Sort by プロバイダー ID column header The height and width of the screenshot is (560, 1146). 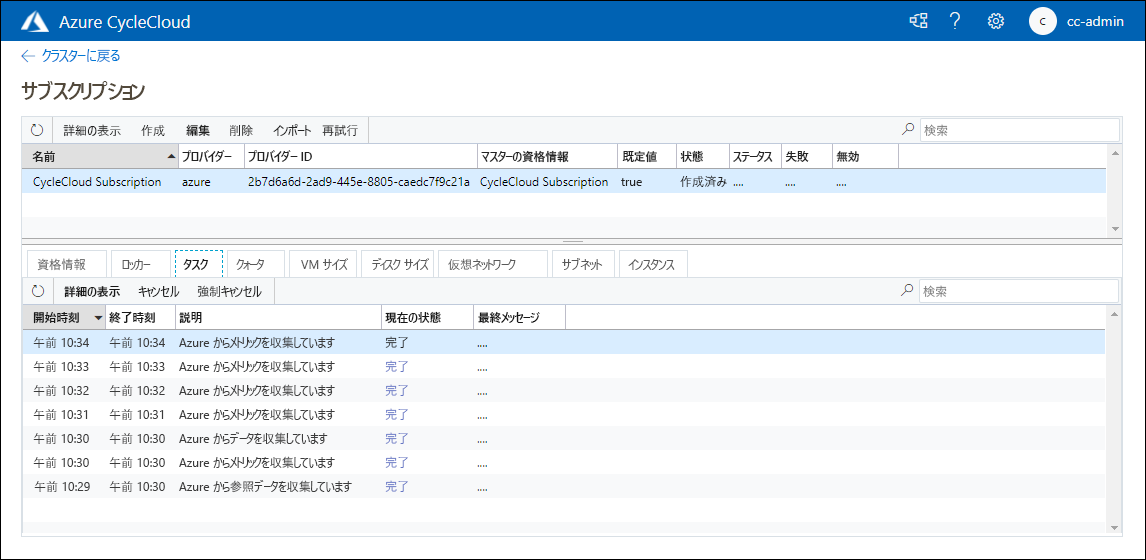[x=358, y=157]
